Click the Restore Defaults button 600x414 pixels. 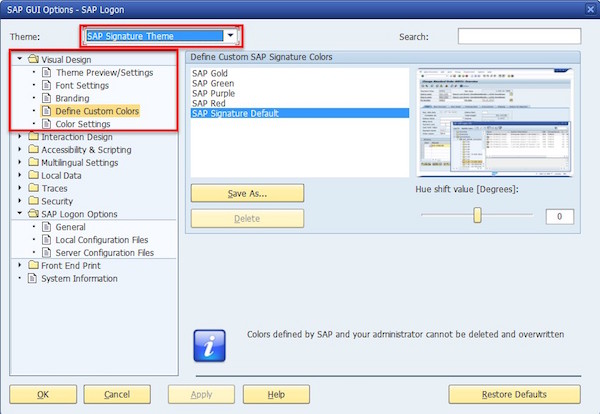(514, 394)
